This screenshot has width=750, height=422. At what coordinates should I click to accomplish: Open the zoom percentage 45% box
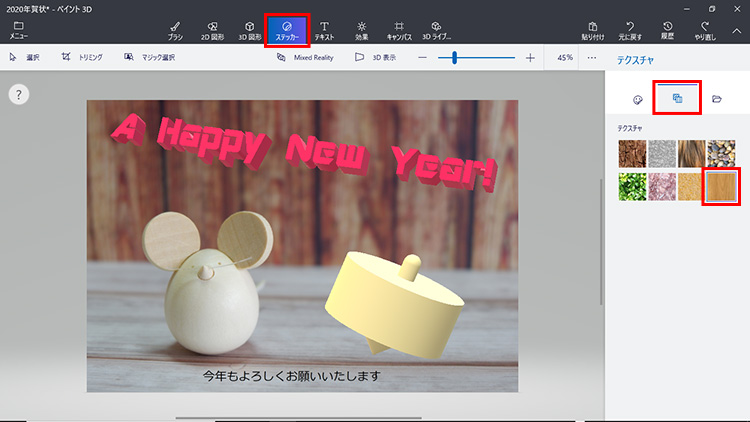(565, 58)
